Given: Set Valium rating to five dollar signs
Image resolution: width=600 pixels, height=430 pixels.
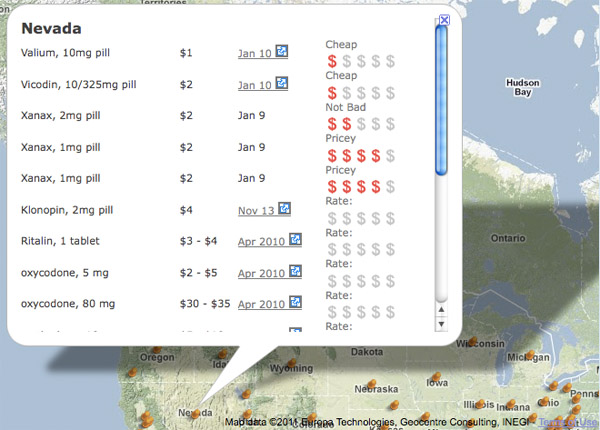Looking at the screenshot, I should (390, 61).
